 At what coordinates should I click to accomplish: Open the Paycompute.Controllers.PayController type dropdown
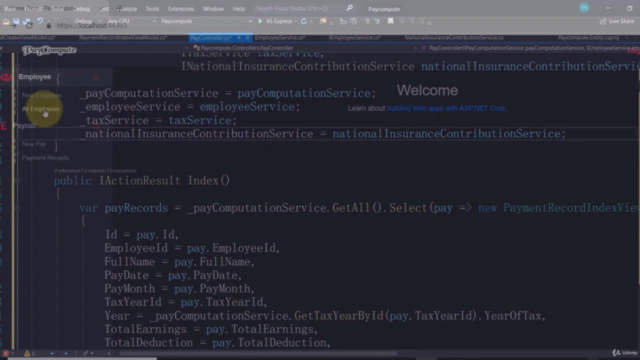304,48
